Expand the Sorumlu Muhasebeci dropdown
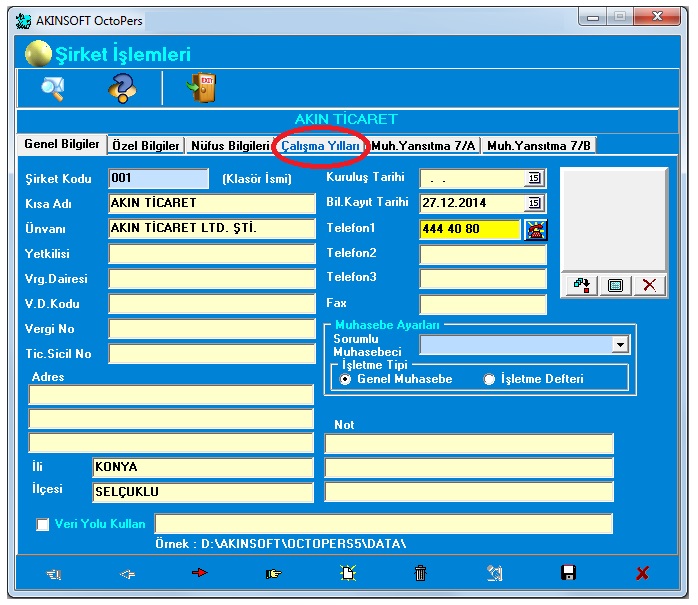 (x=620, y=345)
